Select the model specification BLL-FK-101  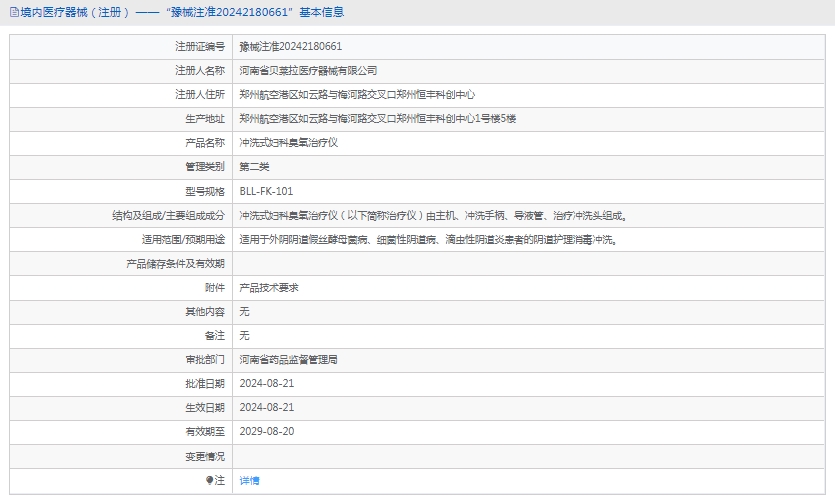[x=266, y=191]
